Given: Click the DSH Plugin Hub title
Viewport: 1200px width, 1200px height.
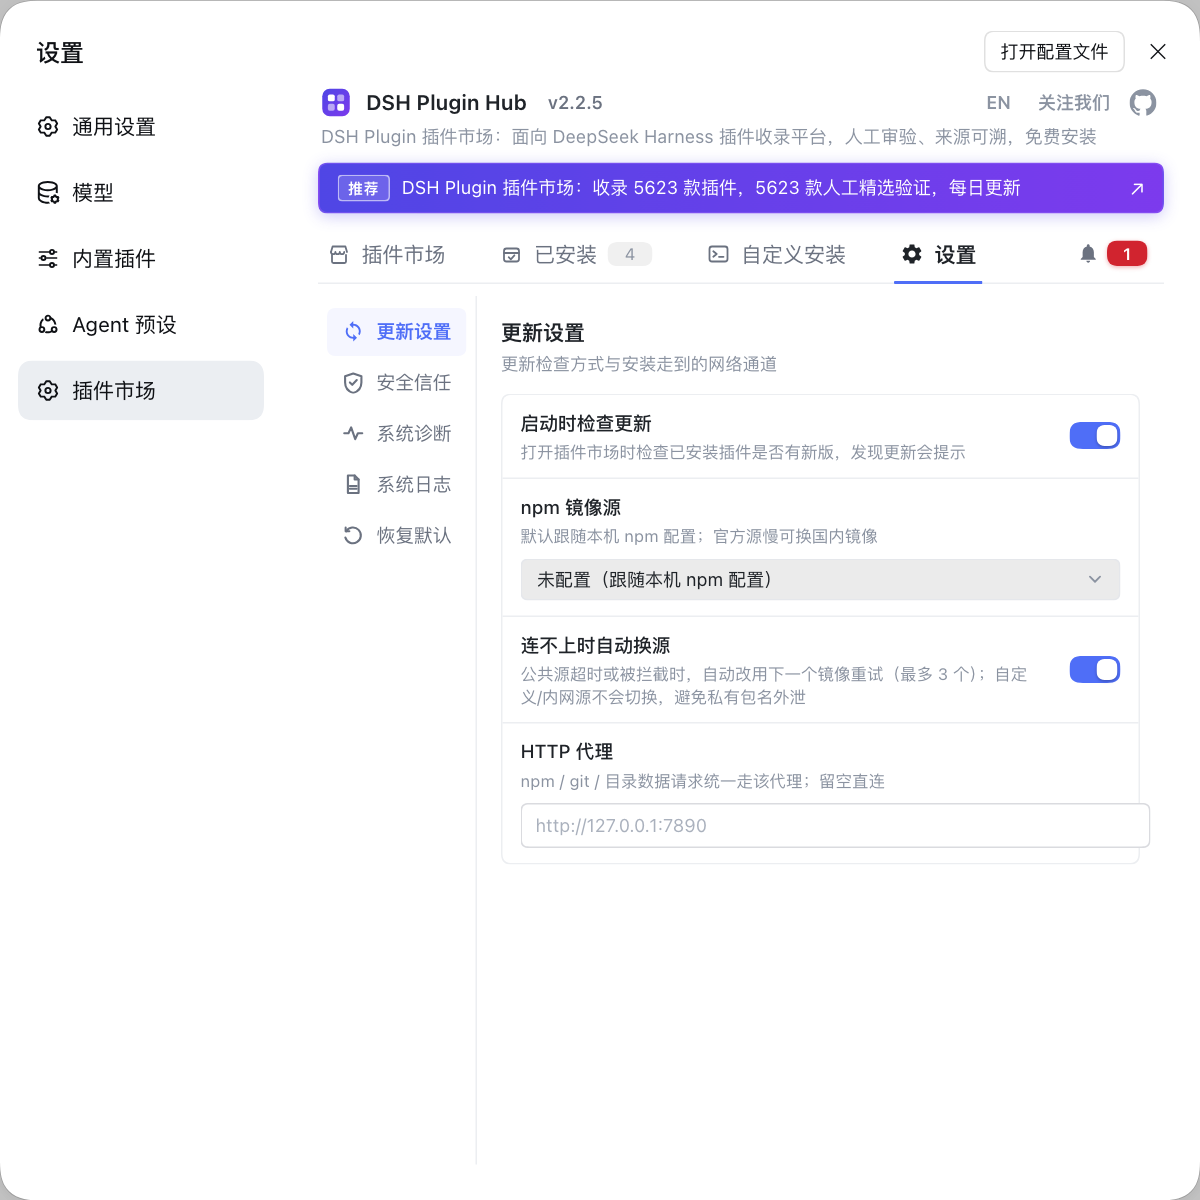Looking at the screenshot, I should coord(446,103).
